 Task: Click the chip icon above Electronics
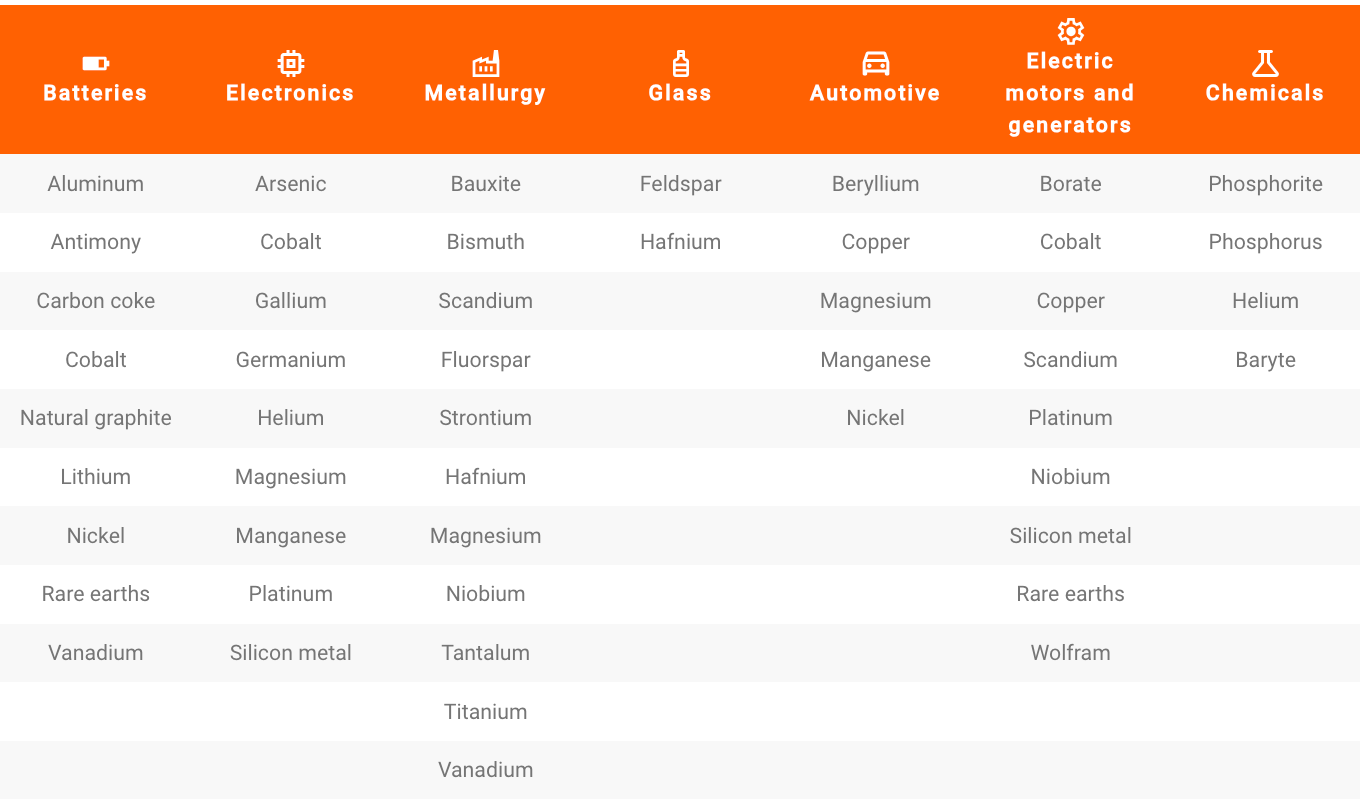pyautogui.click(x=290, y=64)
